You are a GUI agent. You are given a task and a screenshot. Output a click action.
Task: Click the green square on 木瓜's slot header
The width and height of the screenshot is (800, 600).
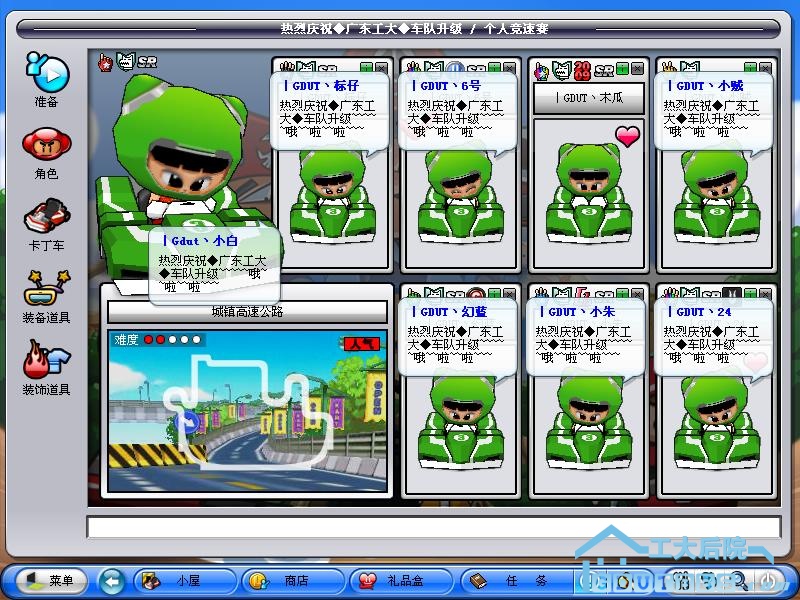(622, 70)
